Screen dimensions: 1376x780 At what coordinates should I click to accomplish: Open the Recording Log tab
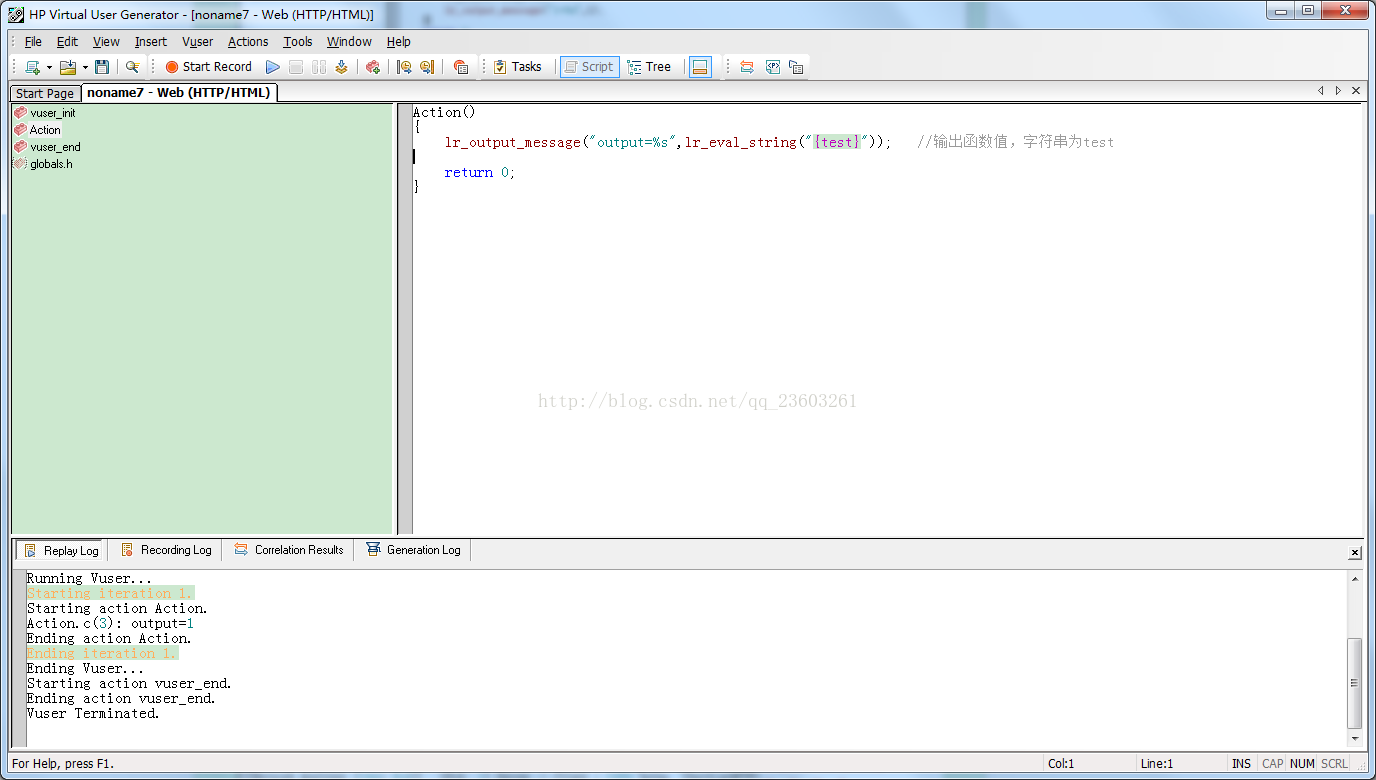[x=166, y=550]
